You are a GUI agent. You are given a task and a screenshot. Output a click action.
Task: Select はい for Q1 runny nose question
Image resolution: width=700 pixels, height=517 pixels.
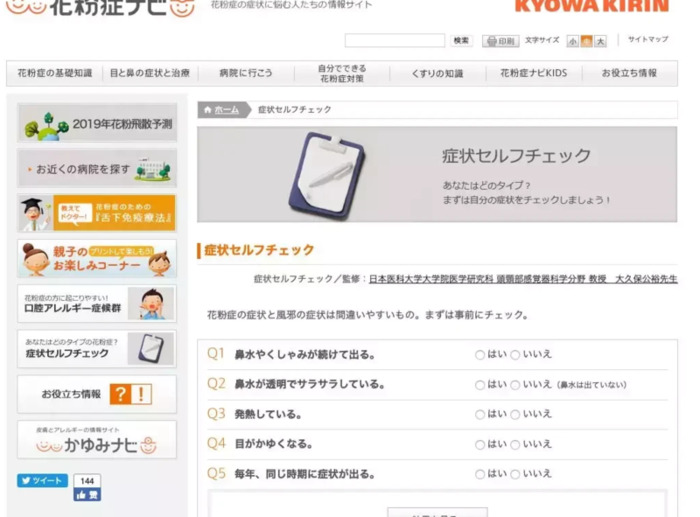click(x=479, y=355)
